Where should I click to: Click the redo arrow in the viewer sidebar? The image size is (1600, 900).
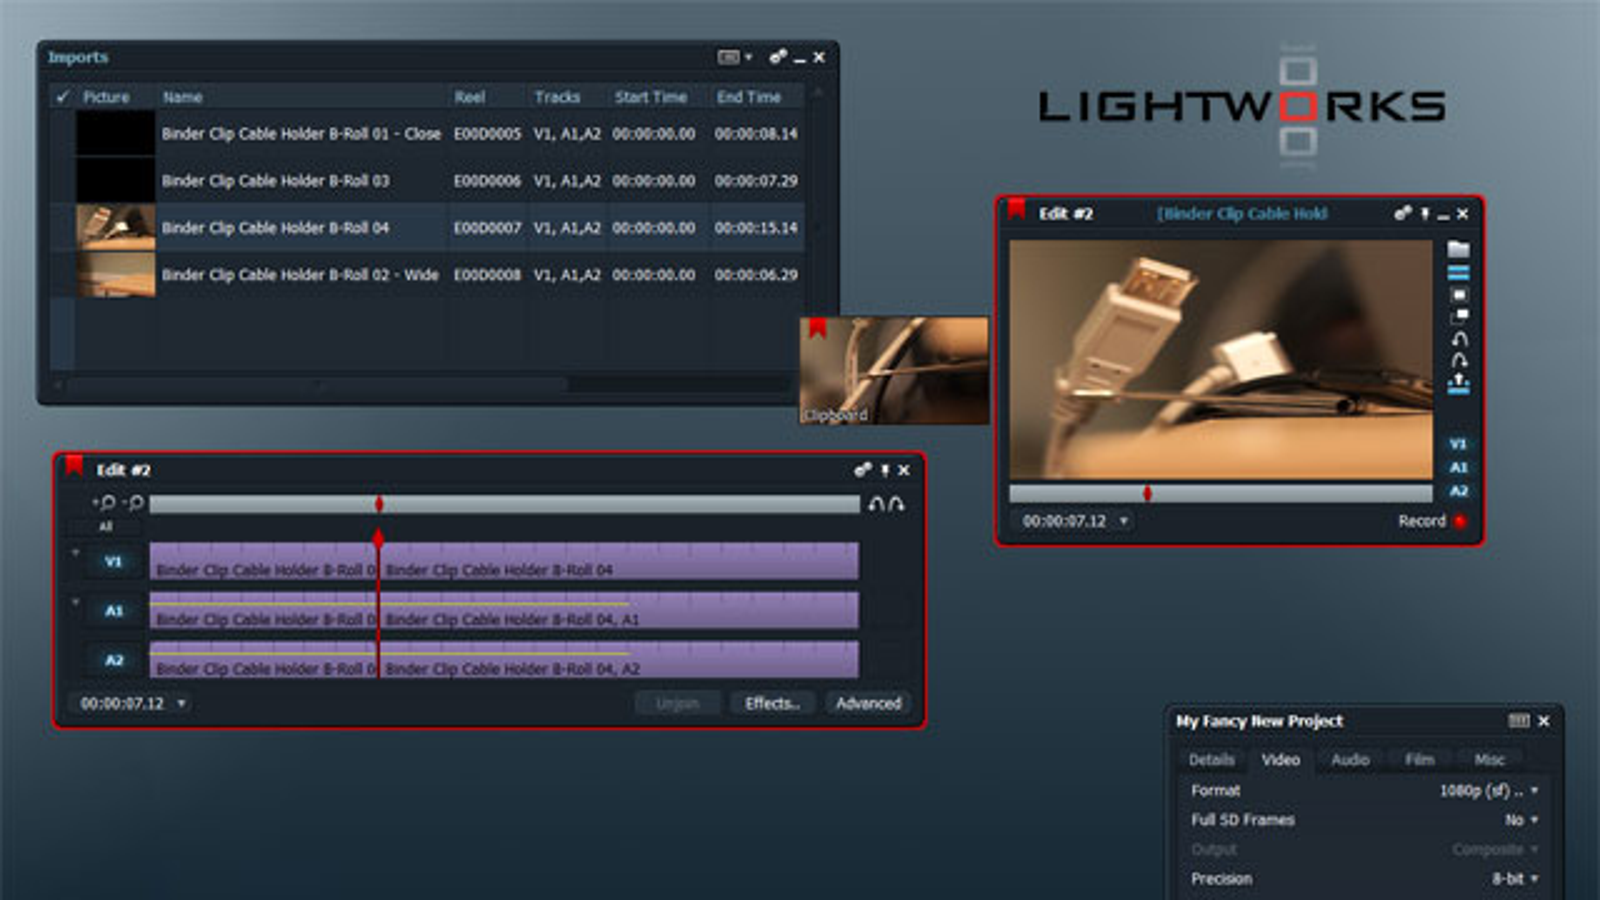[1459, 360]
